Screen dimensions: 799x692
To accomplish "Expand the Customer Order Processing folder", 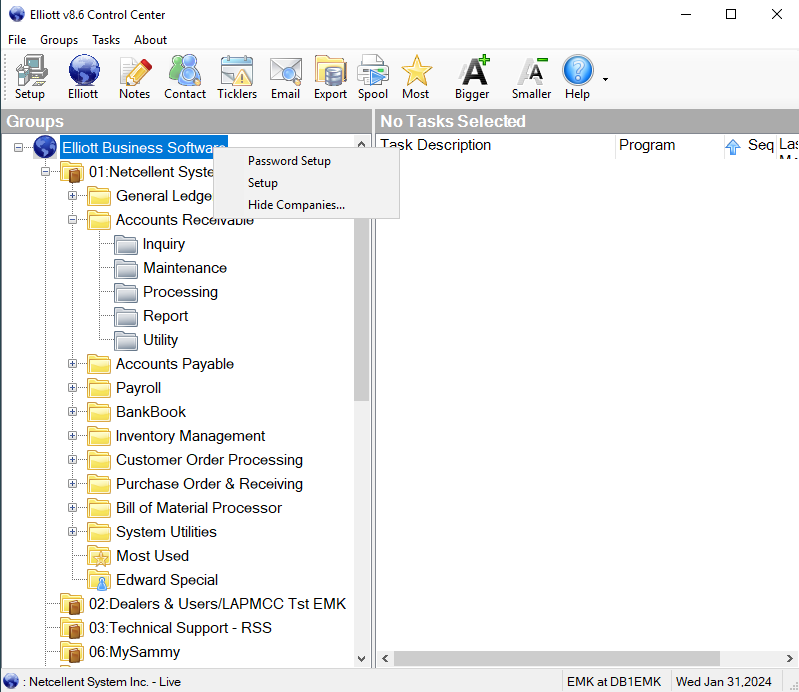I will click(x=72, y=460).
